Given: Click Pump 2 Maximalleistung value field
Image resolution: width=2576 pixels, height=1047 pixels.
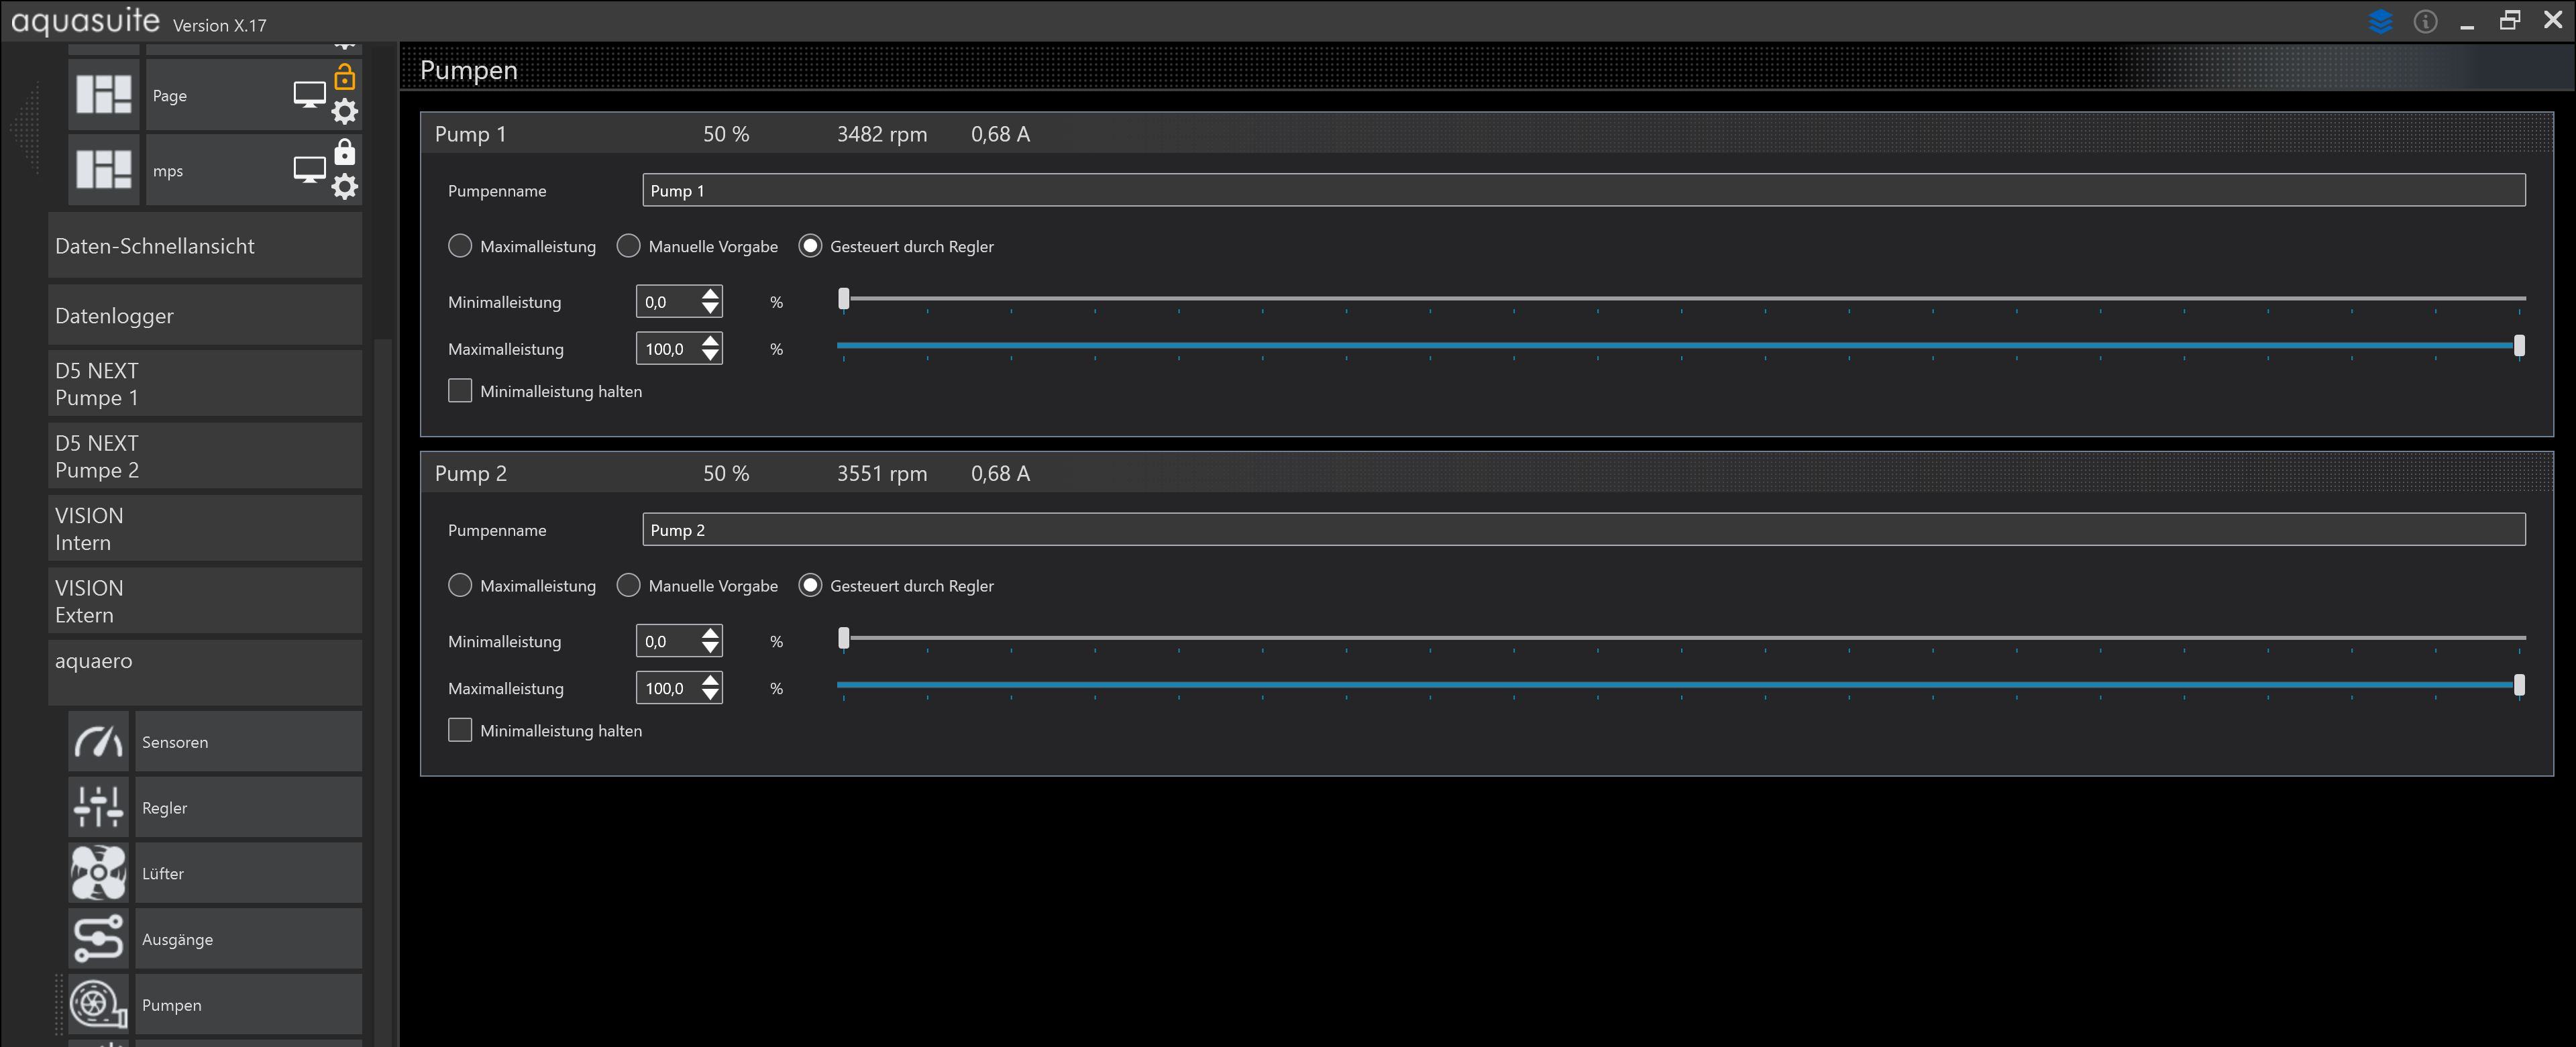Looking at the screenshot, I should [x=668, y=688].
